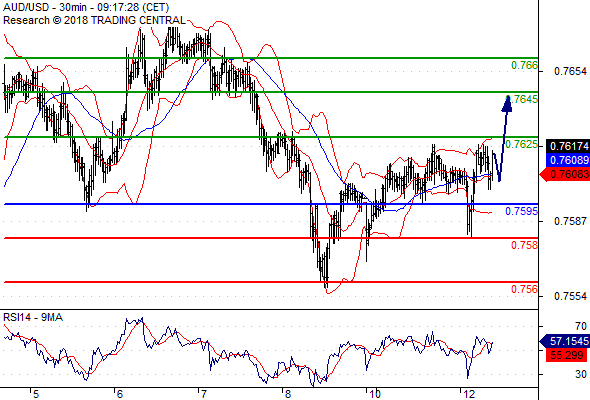Click the green 0.766 resistance label
Viewport: 590px width, 400px height.
524,65
